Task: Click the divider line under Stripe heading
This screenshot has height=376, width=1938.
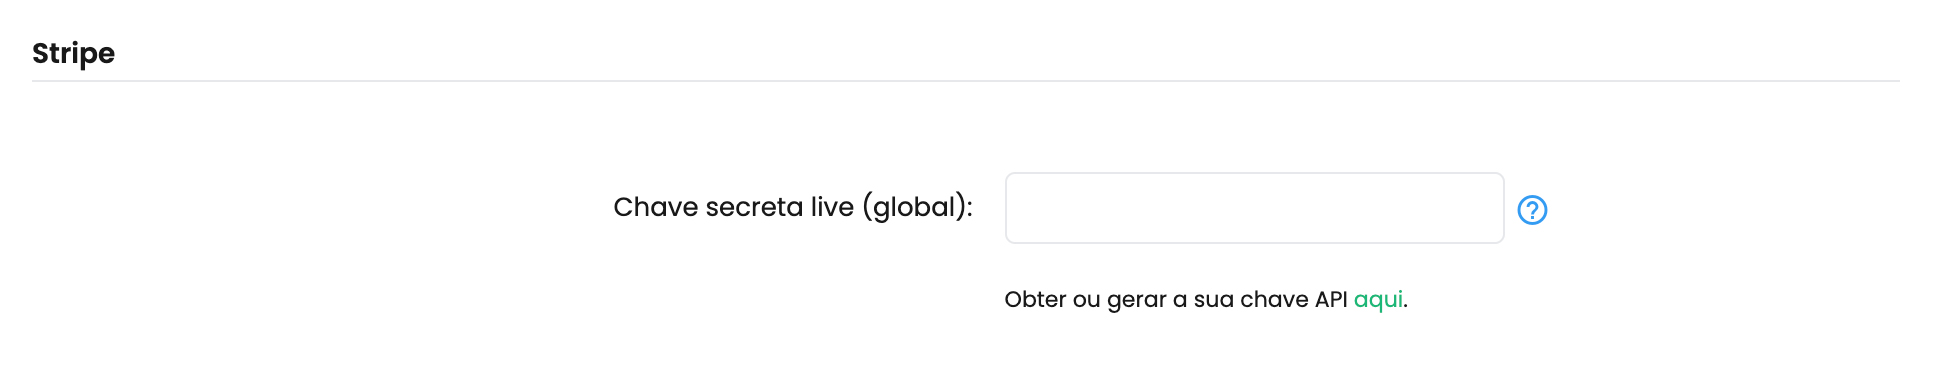Action: tap(965, 81)
